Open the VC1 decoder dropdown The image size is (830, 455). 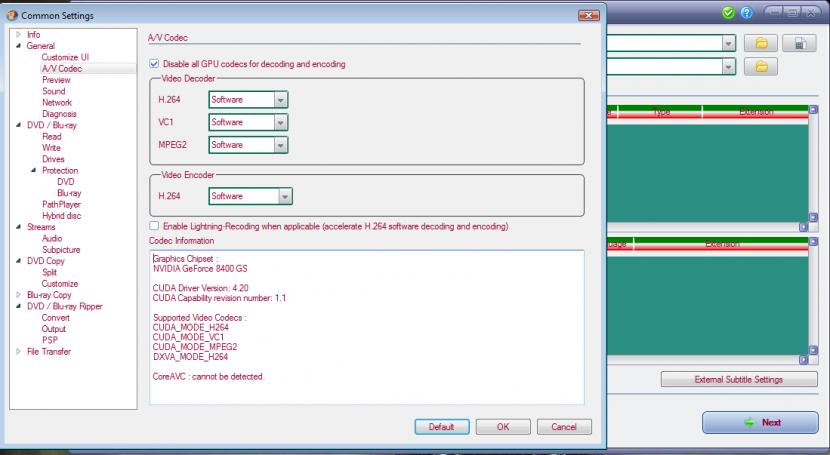280,122
